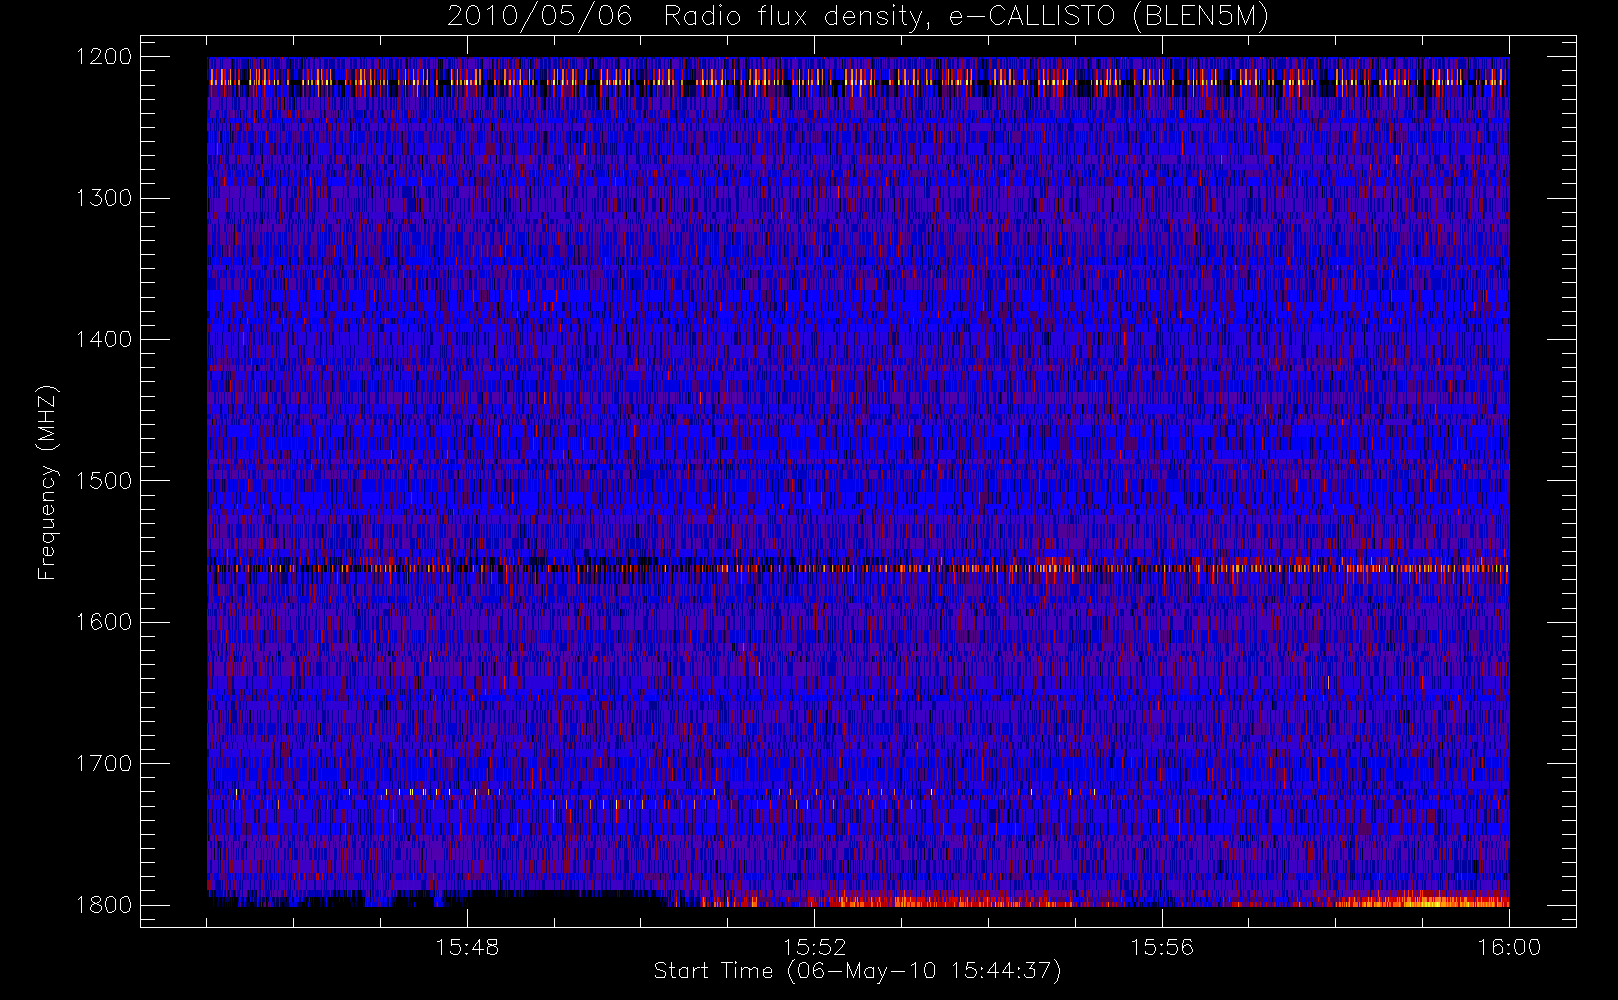Viewport: 1618px width, 1000px height.
Task: Click the 1200 frequency tick label
Action: pos(104,57)
